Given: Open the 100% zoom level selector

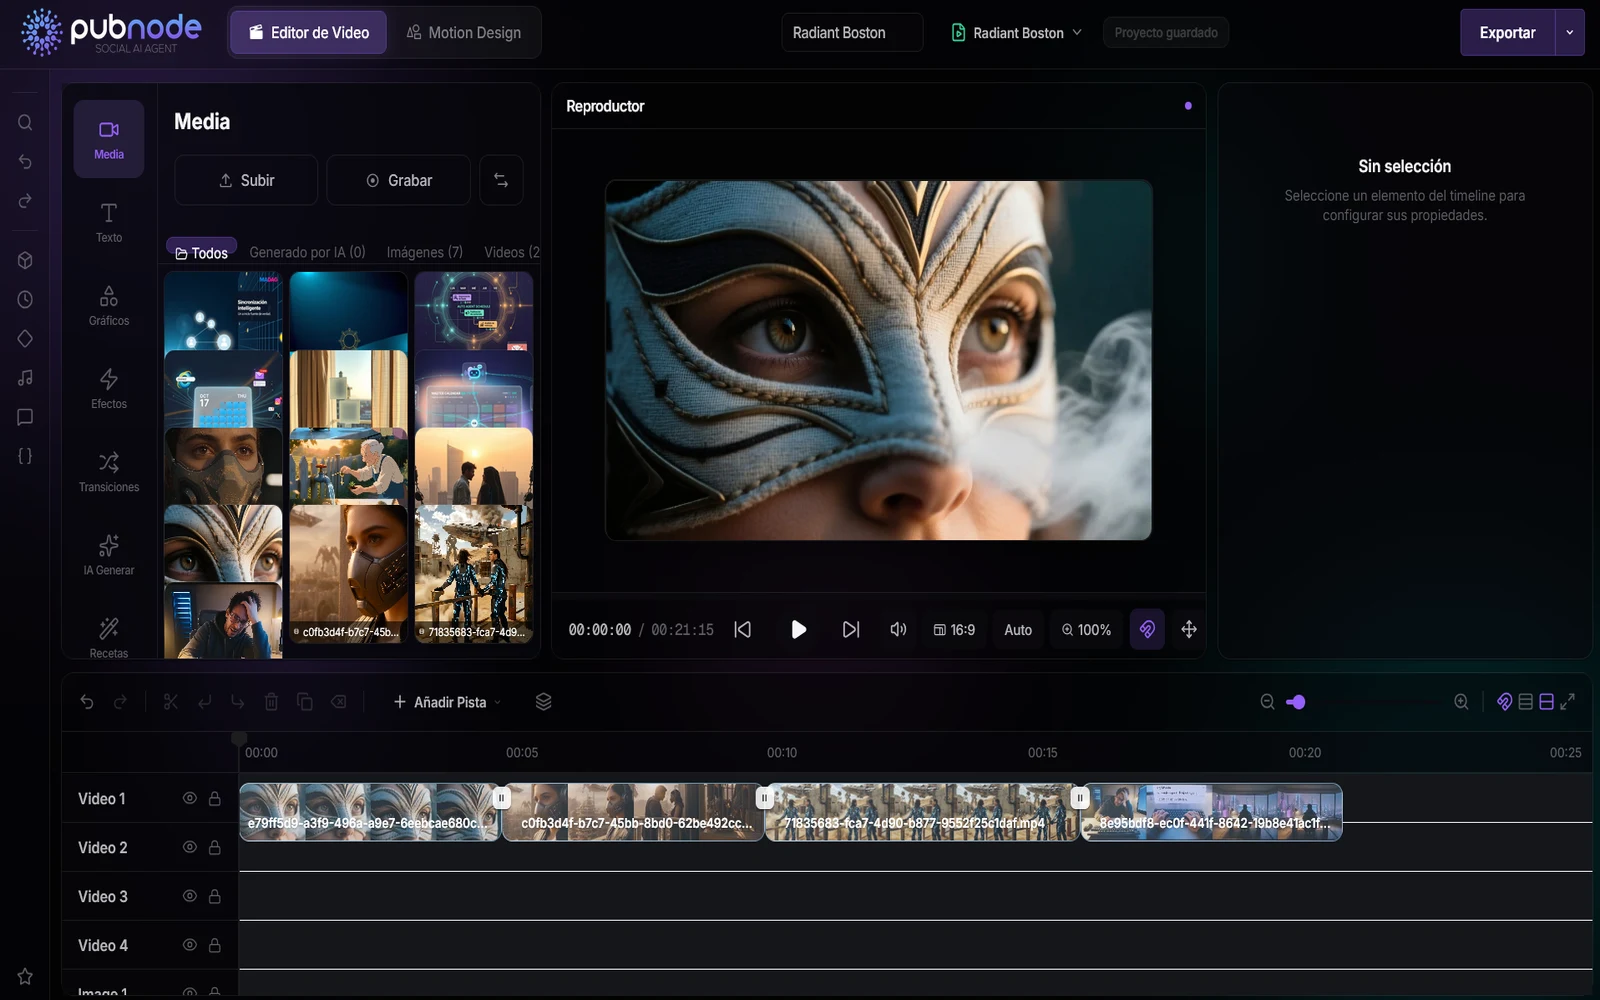Looking at the screenshot, I should coord(1086,629).
